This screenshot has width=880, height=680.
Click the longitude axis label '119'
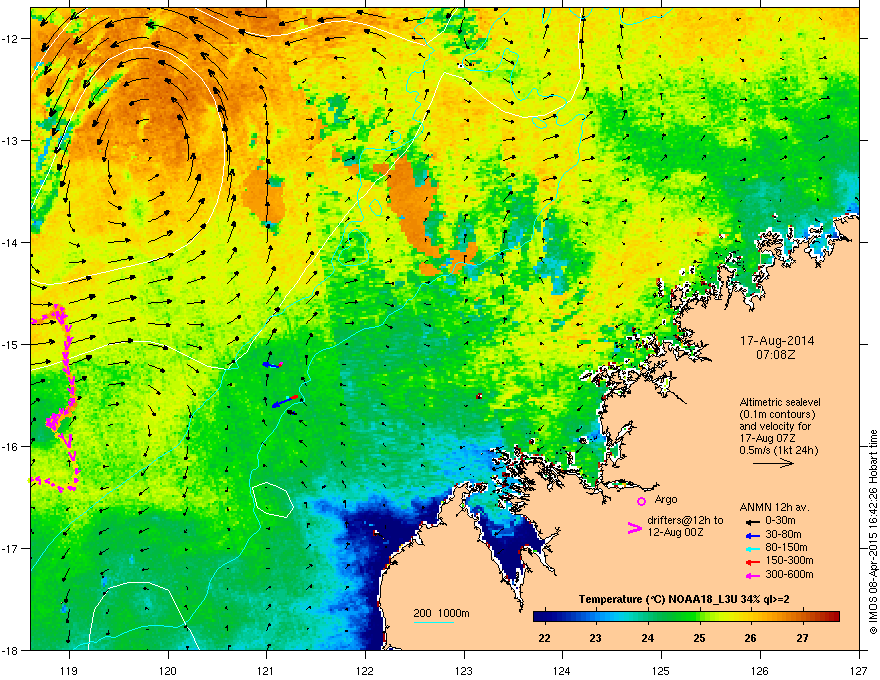pyautogui.click(x=69, y=670)
